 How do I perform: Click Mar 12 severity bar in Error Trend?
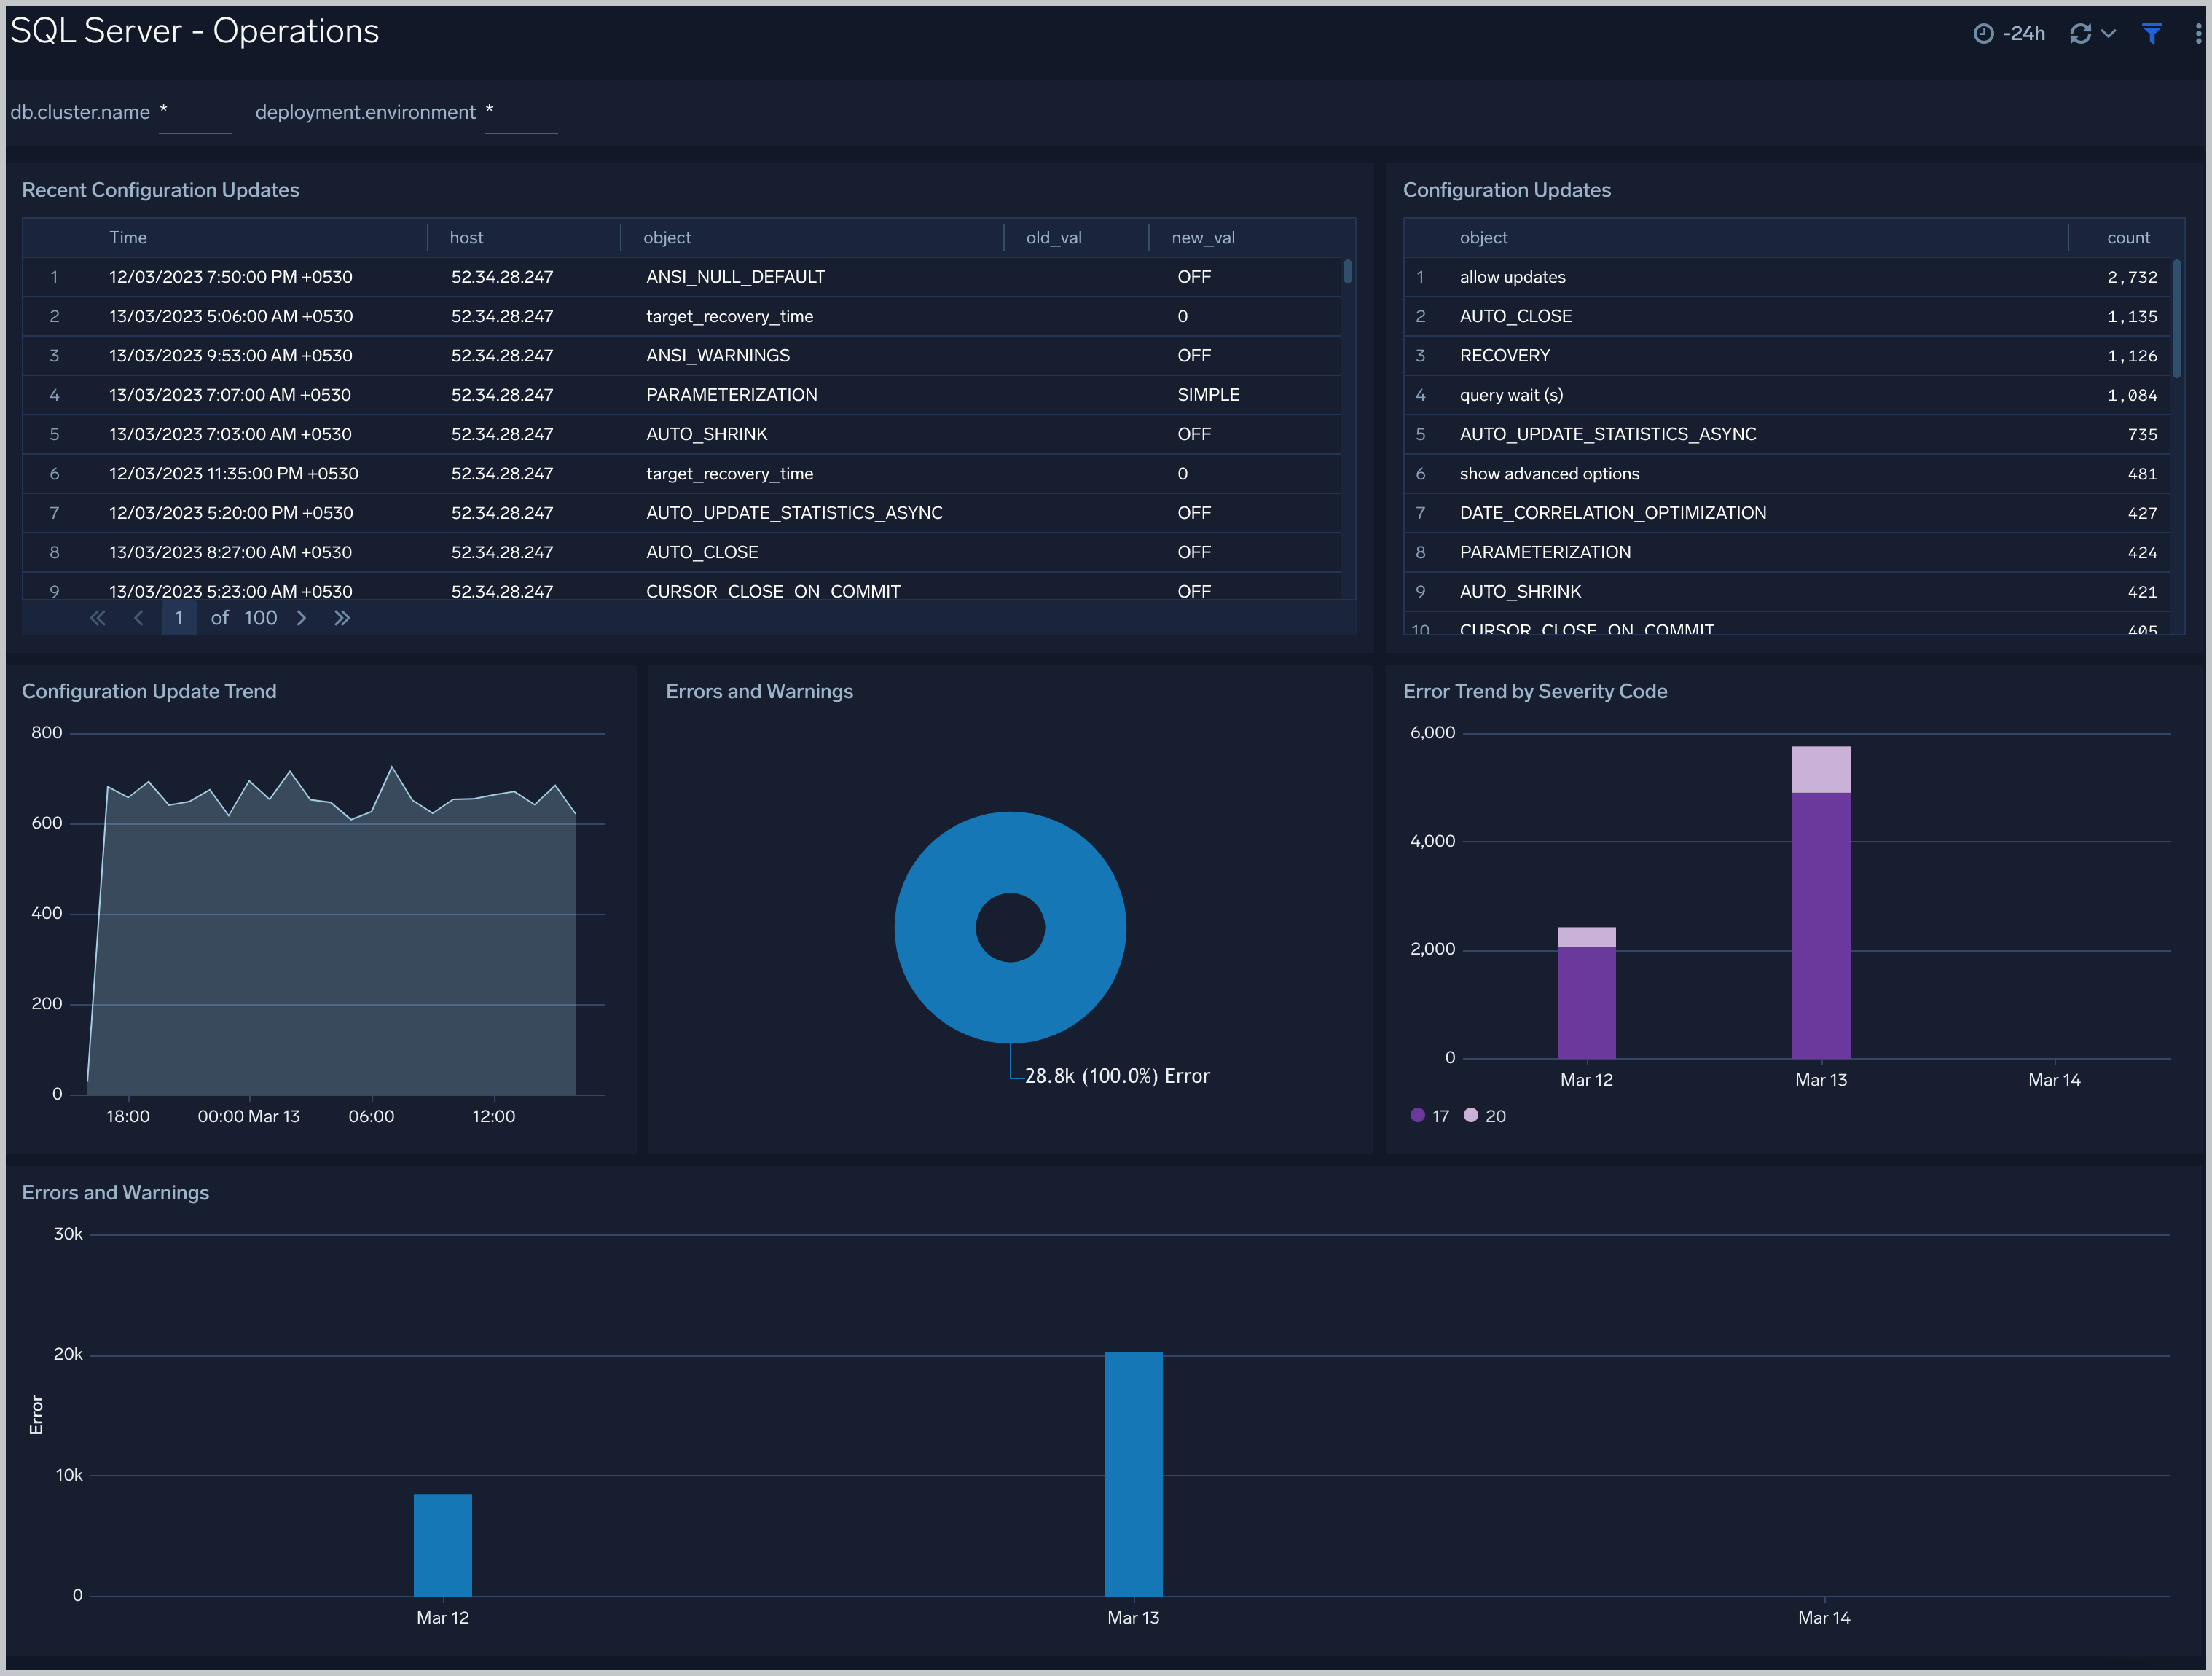coord(1586,1002)
